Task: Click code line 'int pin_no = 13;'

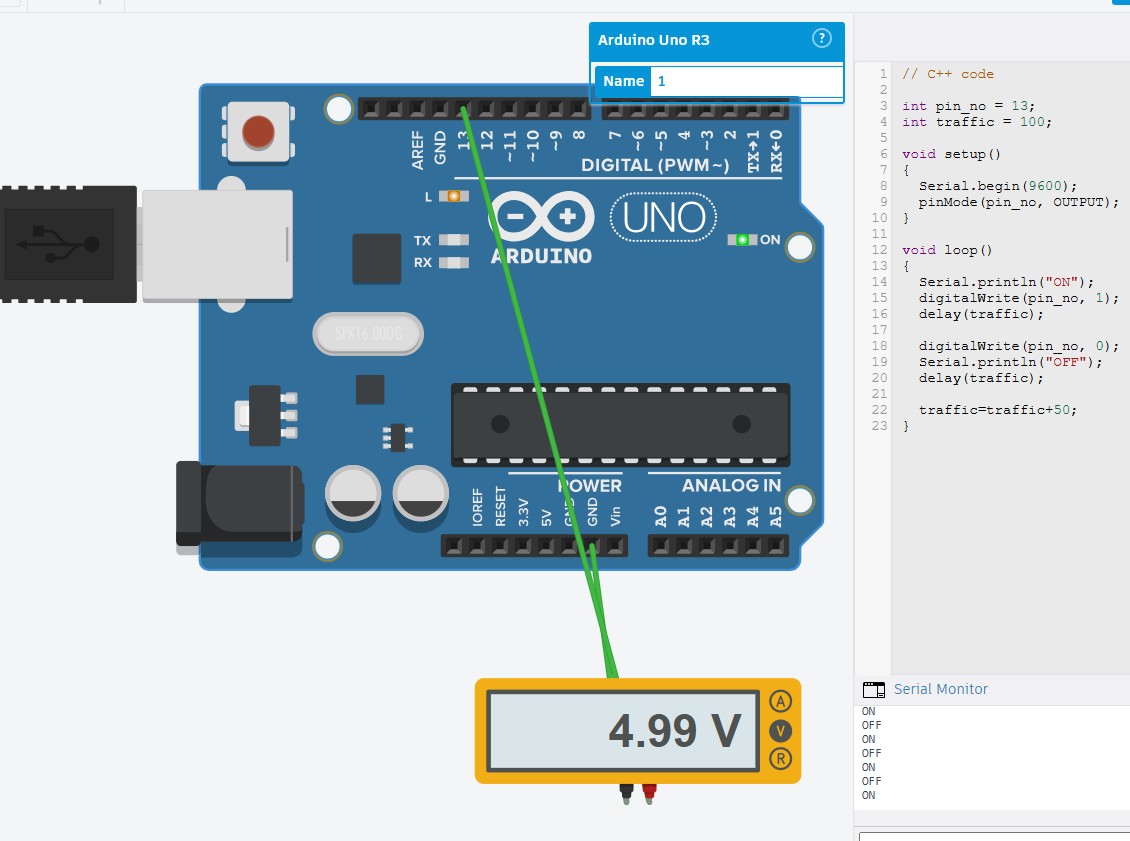Action: pos(968,106)
